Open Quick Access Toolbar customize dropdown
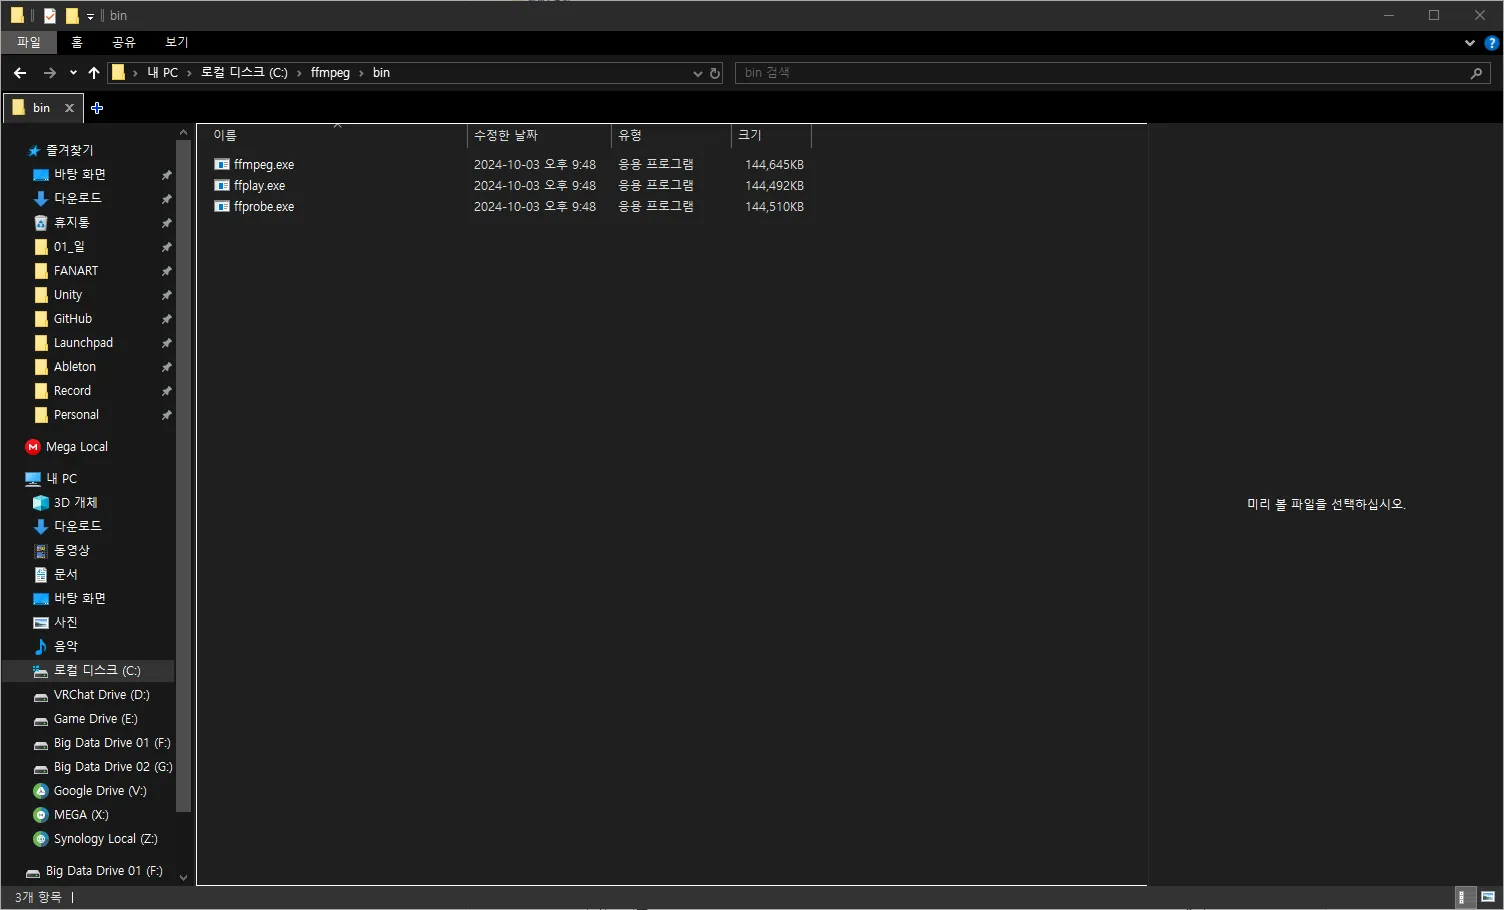1504x910 pixels. pyautogui.click(x=90, y=16)
